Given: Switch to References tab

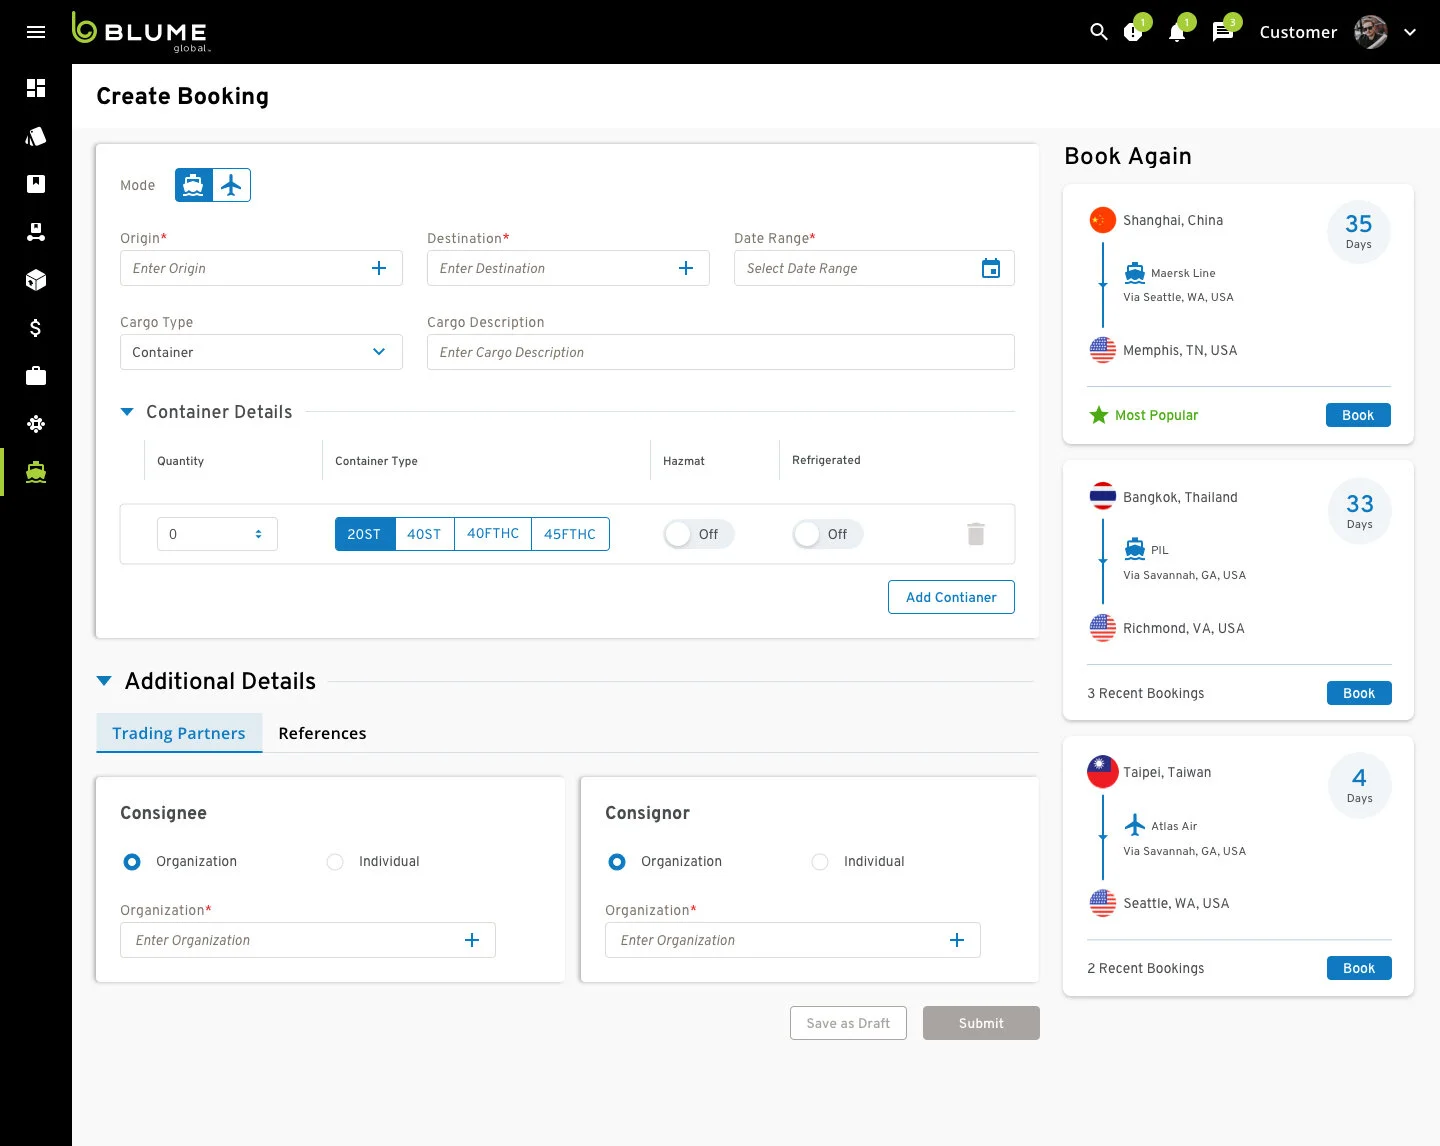Looking at the screenshot, I should (x=322, y=733).
